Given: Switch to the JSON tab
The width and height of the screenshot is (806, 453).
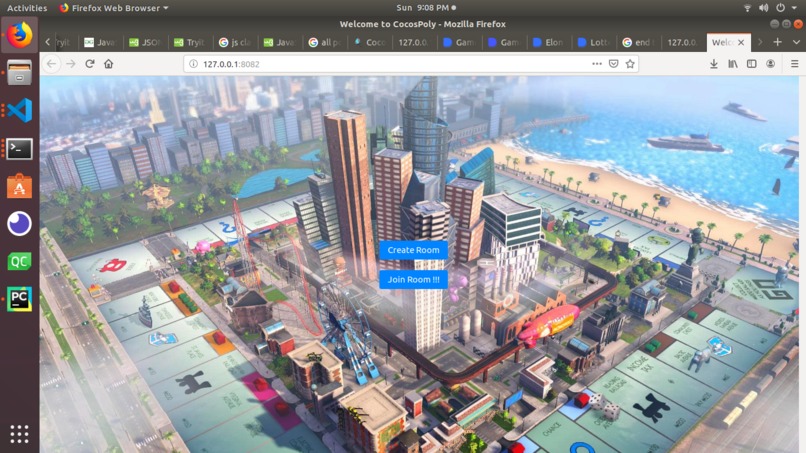Looking at the screenshot, I should [144, 42].
